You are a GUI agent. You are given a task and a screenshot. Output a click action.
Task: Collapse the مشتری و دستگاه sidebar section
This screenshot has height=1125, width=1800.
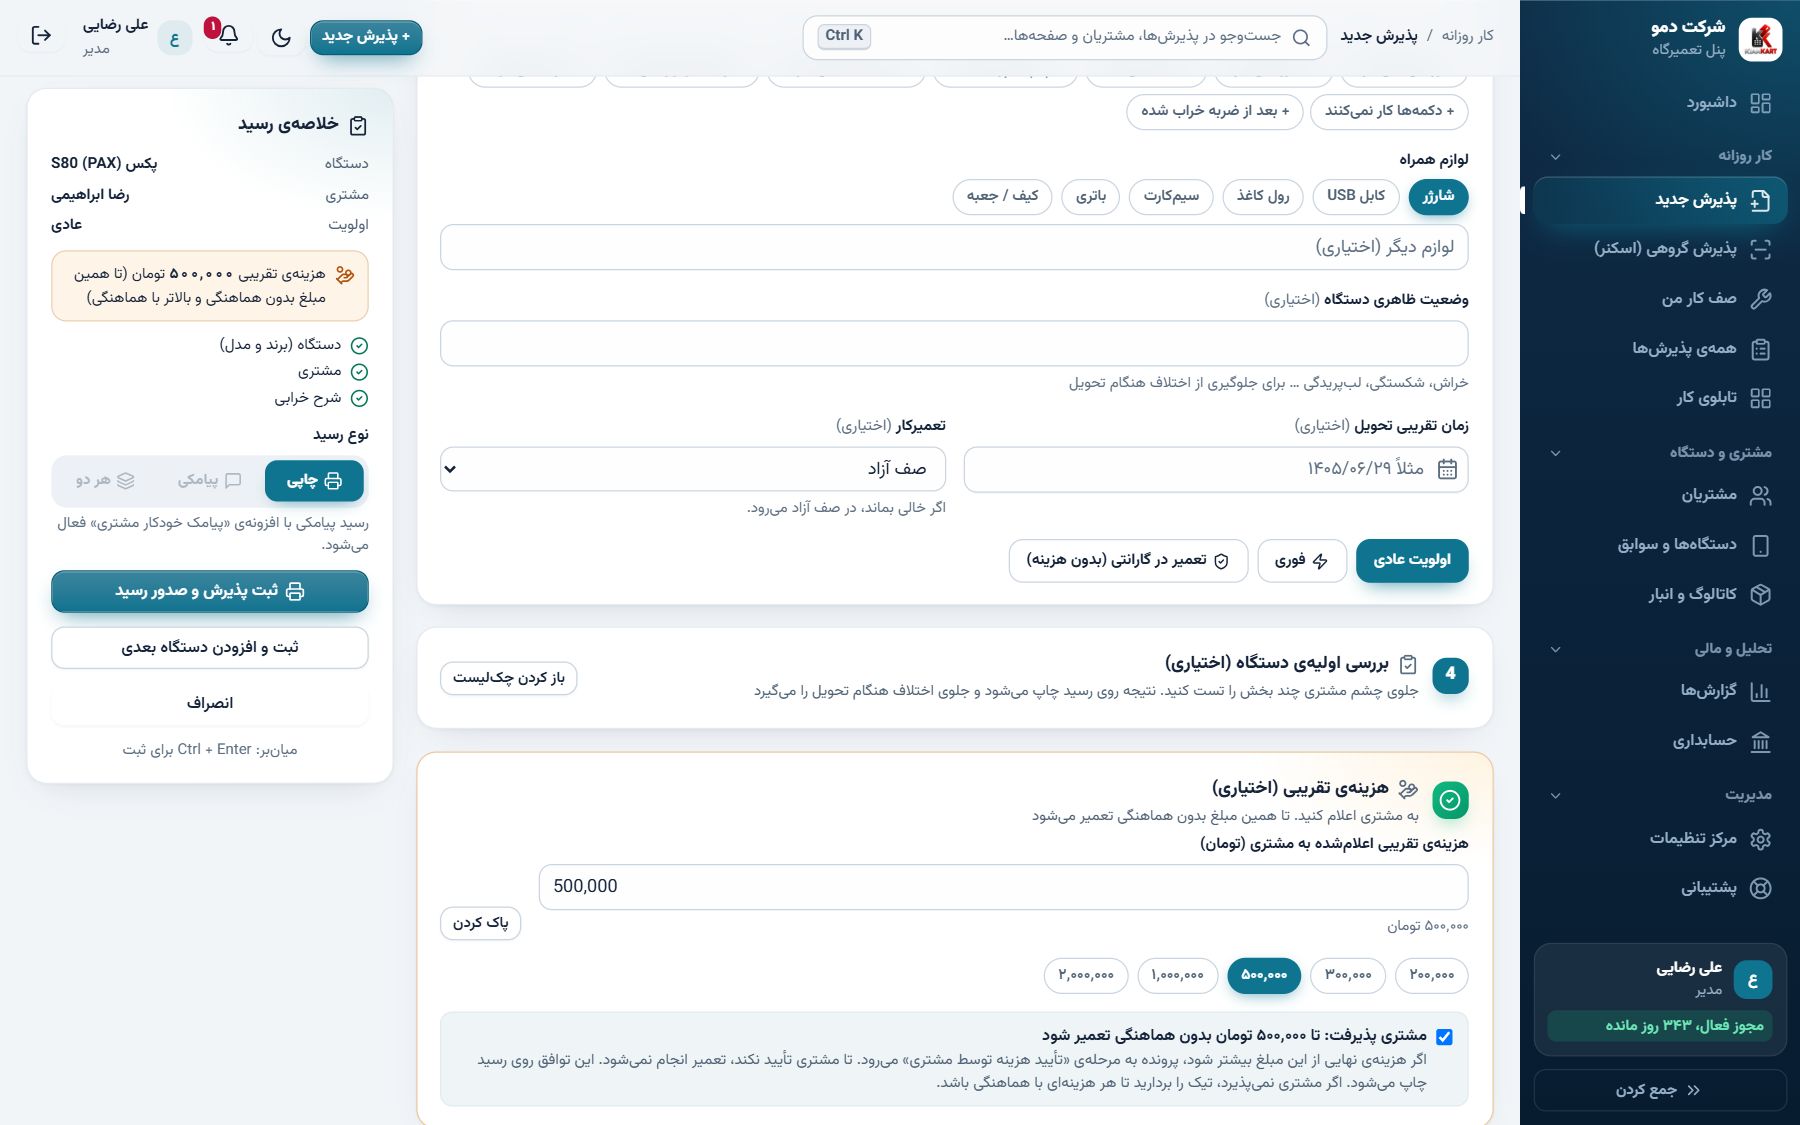click(x=1555, y=453)
